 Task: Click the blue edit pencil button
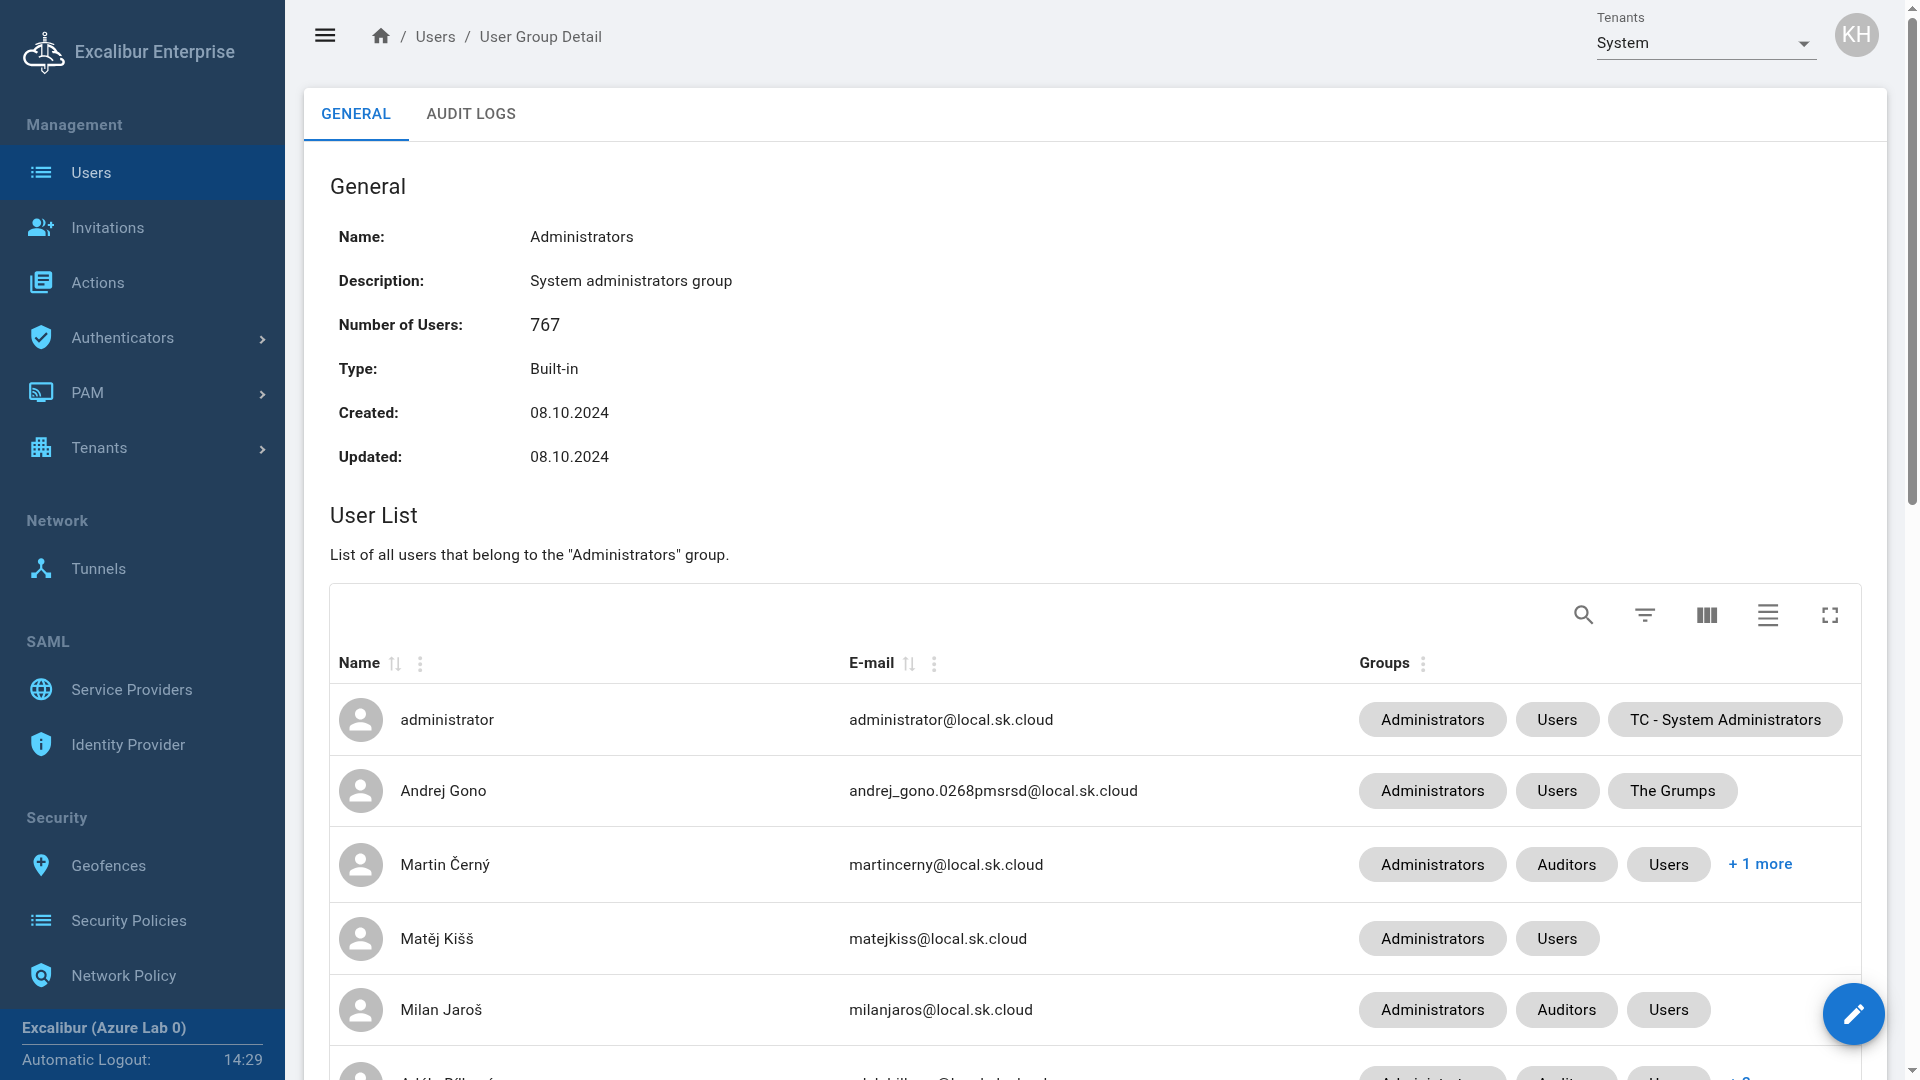pos(1853,1014)
